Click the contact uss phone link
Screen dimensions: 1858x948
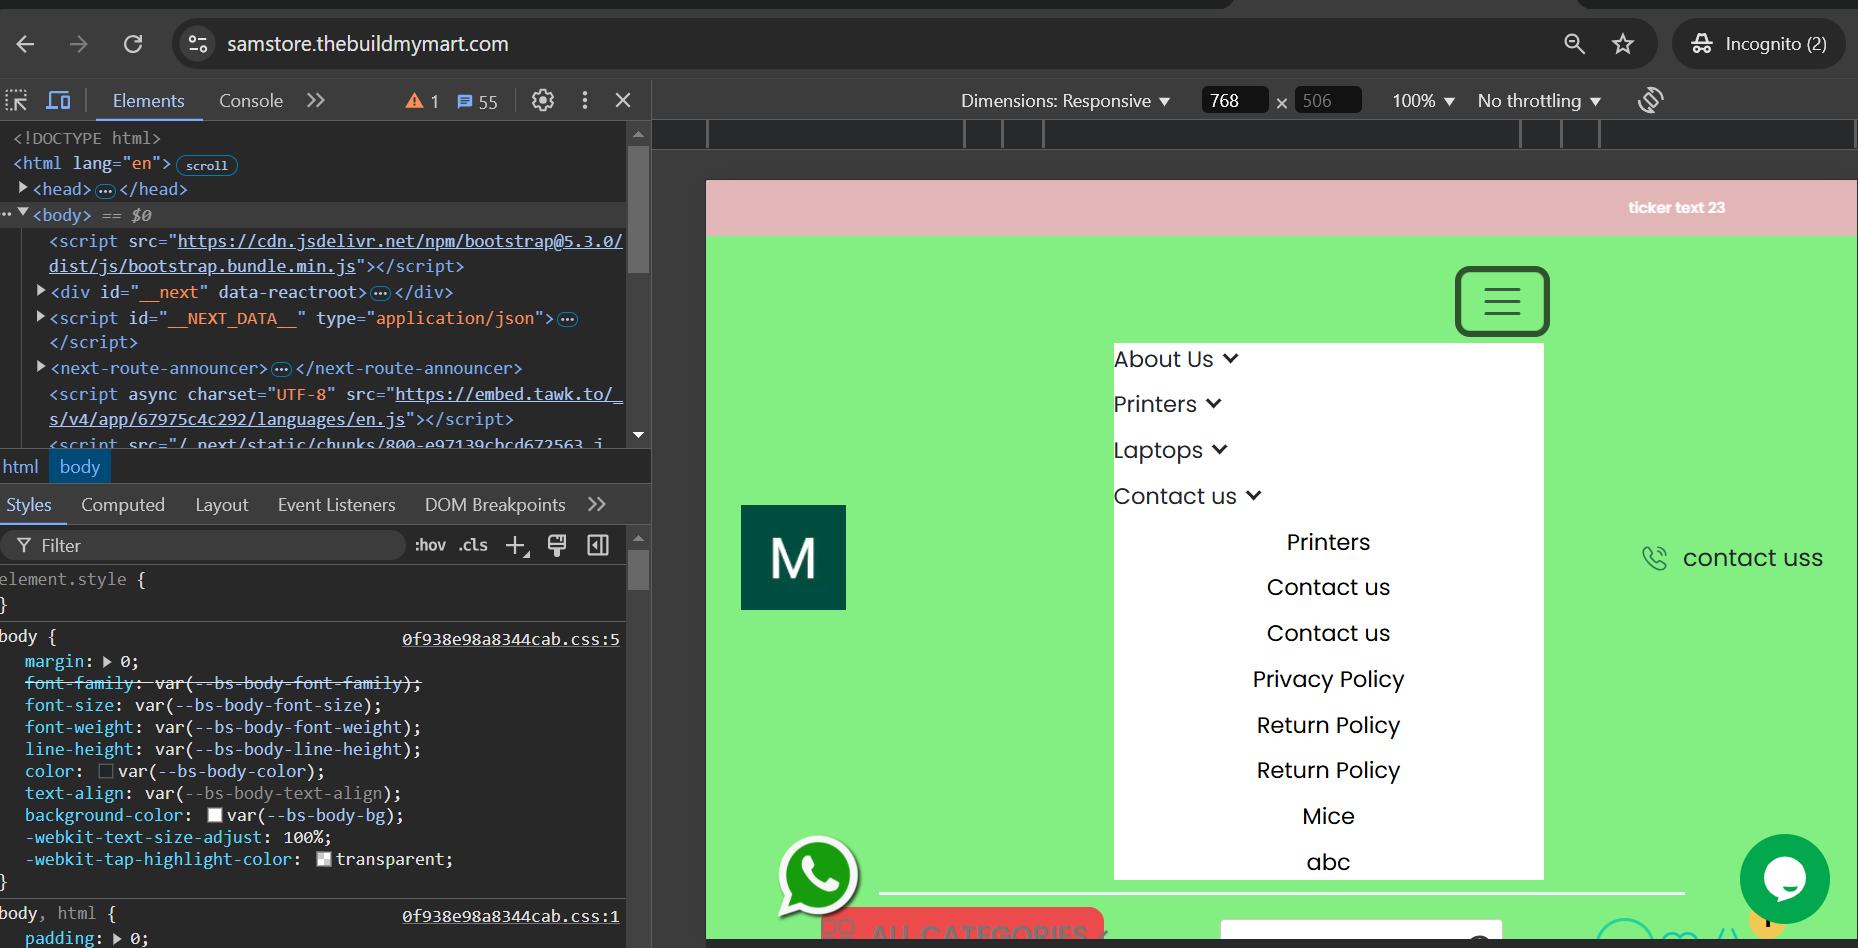[1733, 558]
